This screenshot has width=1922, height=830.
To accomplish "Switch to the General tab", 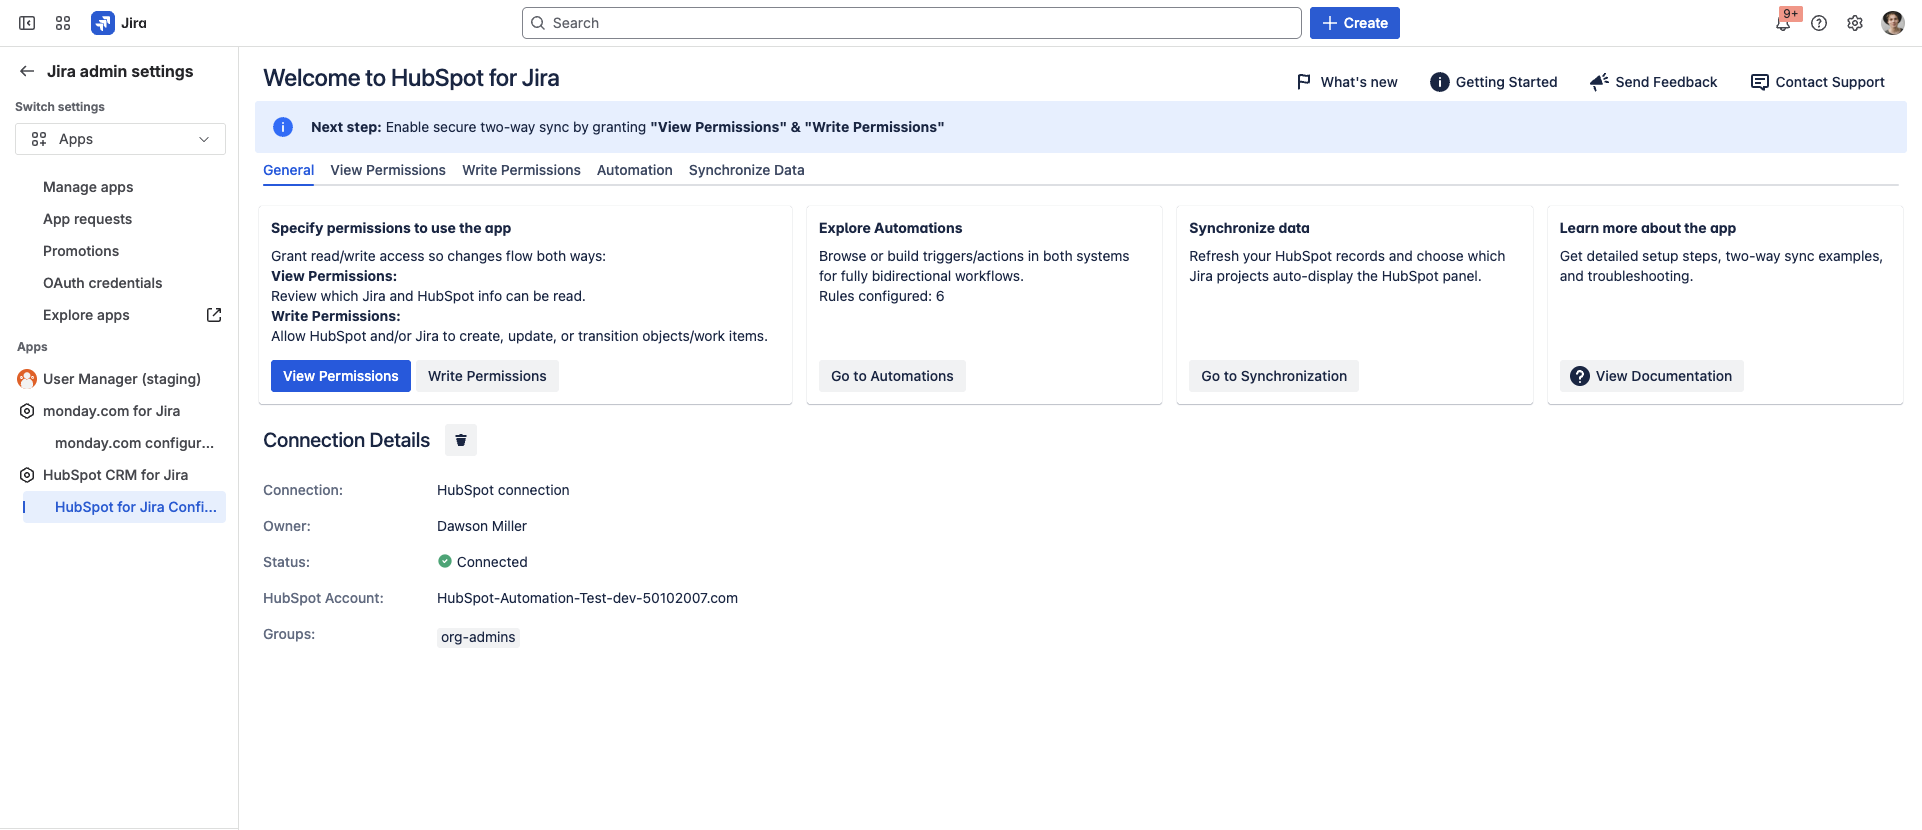I will (x=288, y=170).
